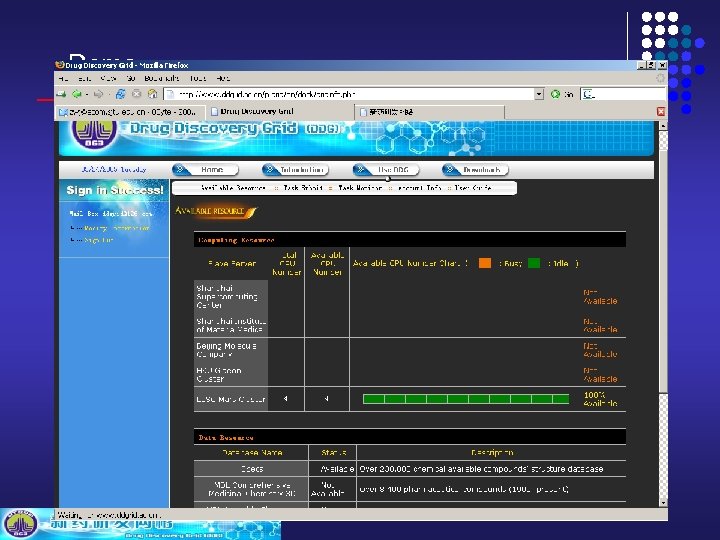Open the Task Submit submenu link
Viewport: 720px width, 540px height.
pyautogui.click(x=303, y=188)
